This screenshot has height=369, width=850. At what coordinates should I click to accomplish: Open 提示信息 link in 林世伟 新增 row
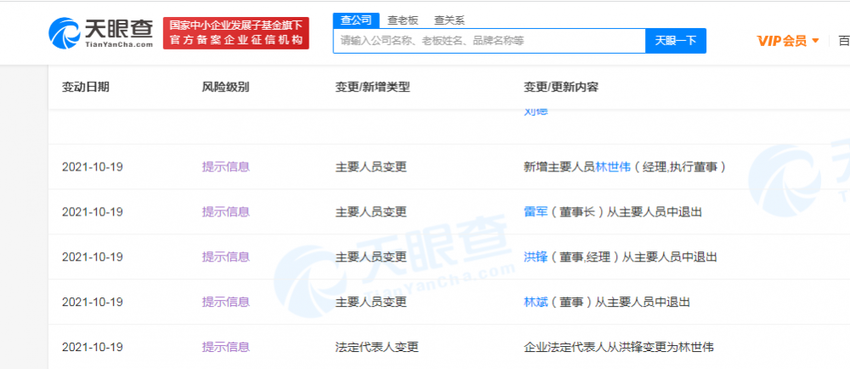[226, 167]
